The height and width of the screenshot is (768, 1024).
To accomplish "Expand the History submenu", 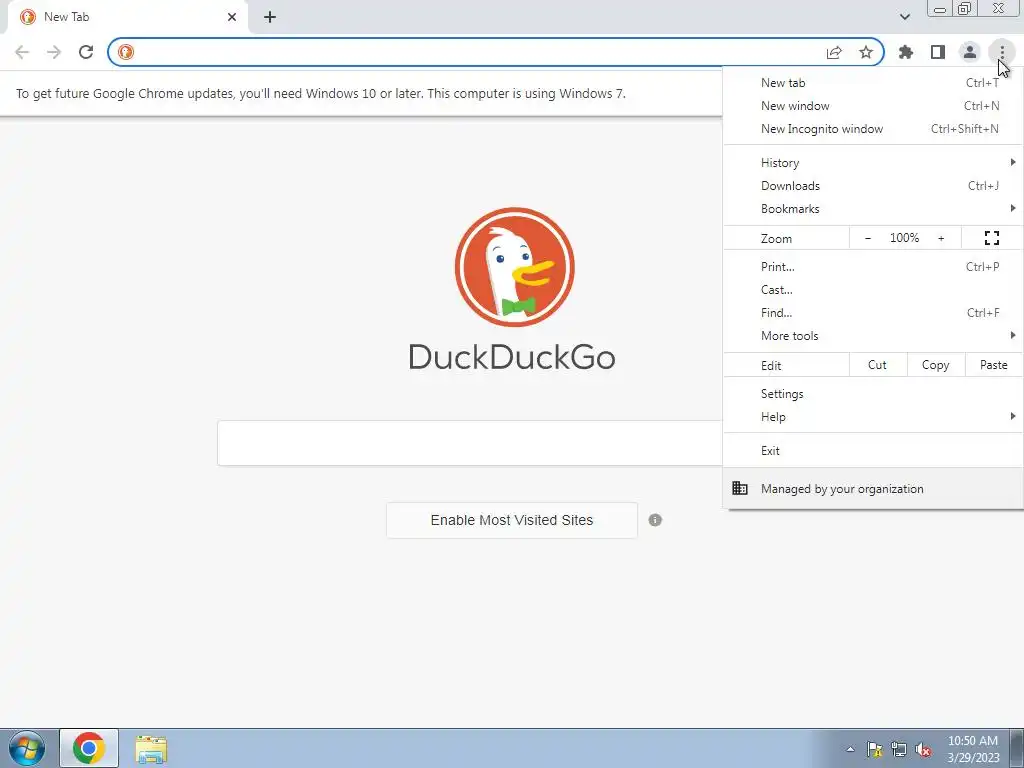I will tap(873, 163).
